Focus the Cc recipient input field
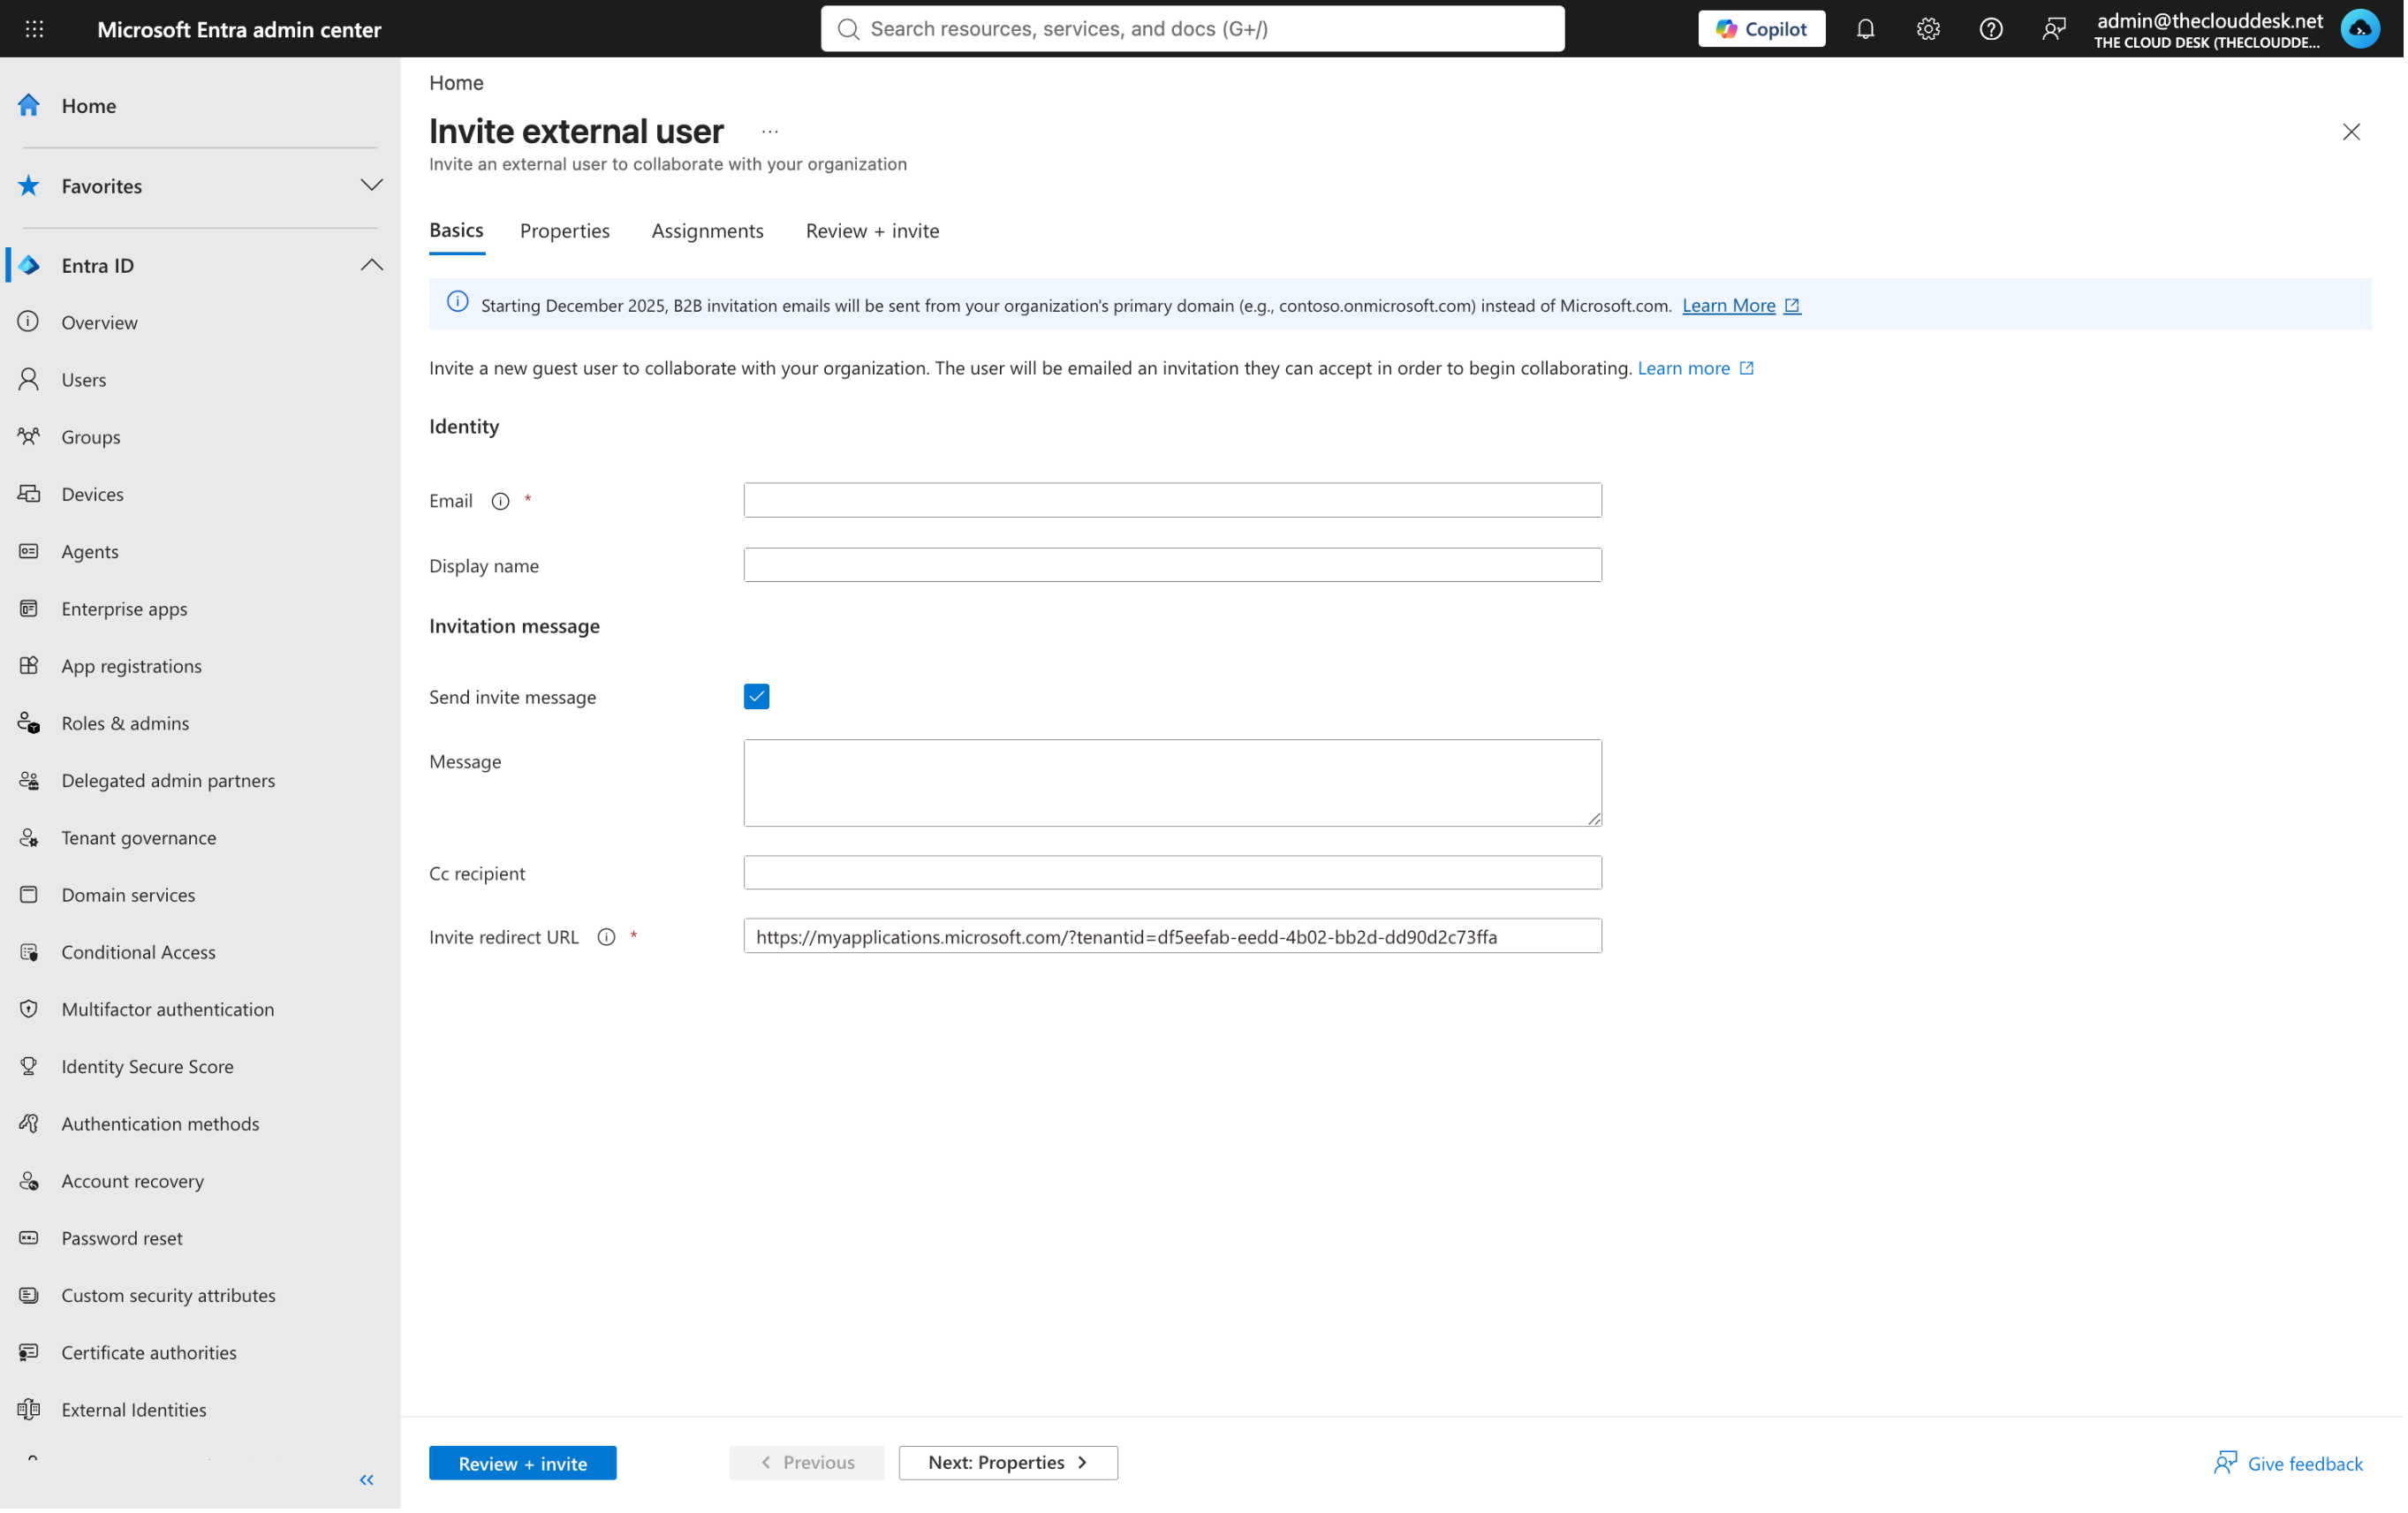Image resolution: width=2408 pixels, height=1513 pixels. [1172, 872]
